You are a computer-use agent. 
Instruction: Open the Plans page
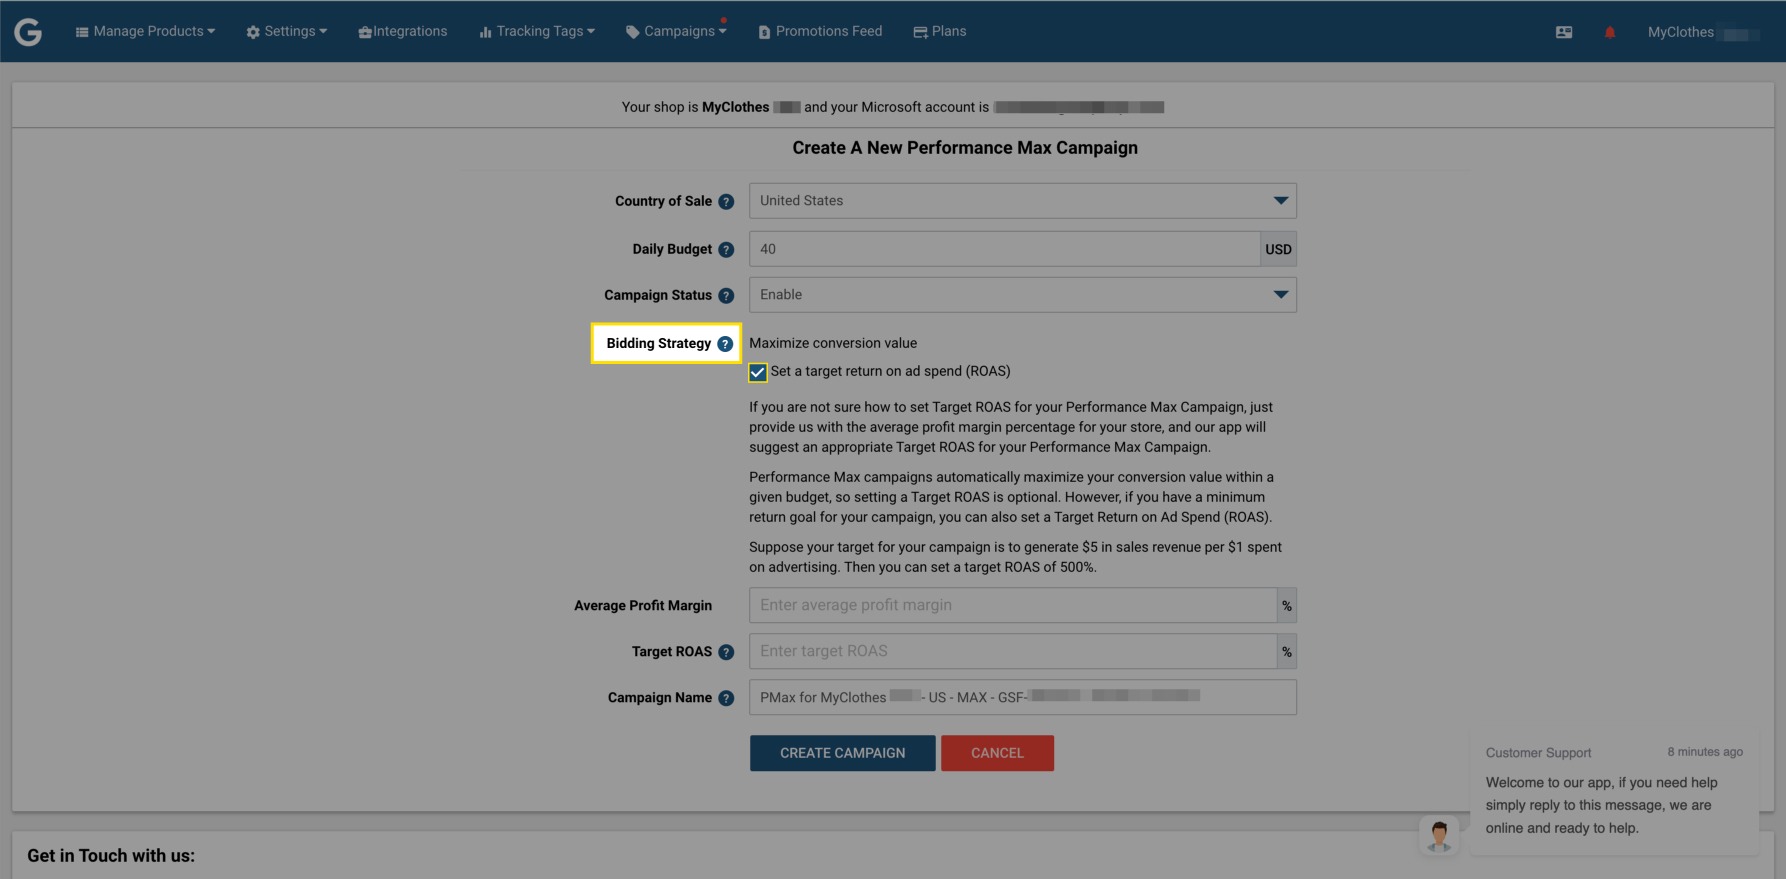click(940, 32)
